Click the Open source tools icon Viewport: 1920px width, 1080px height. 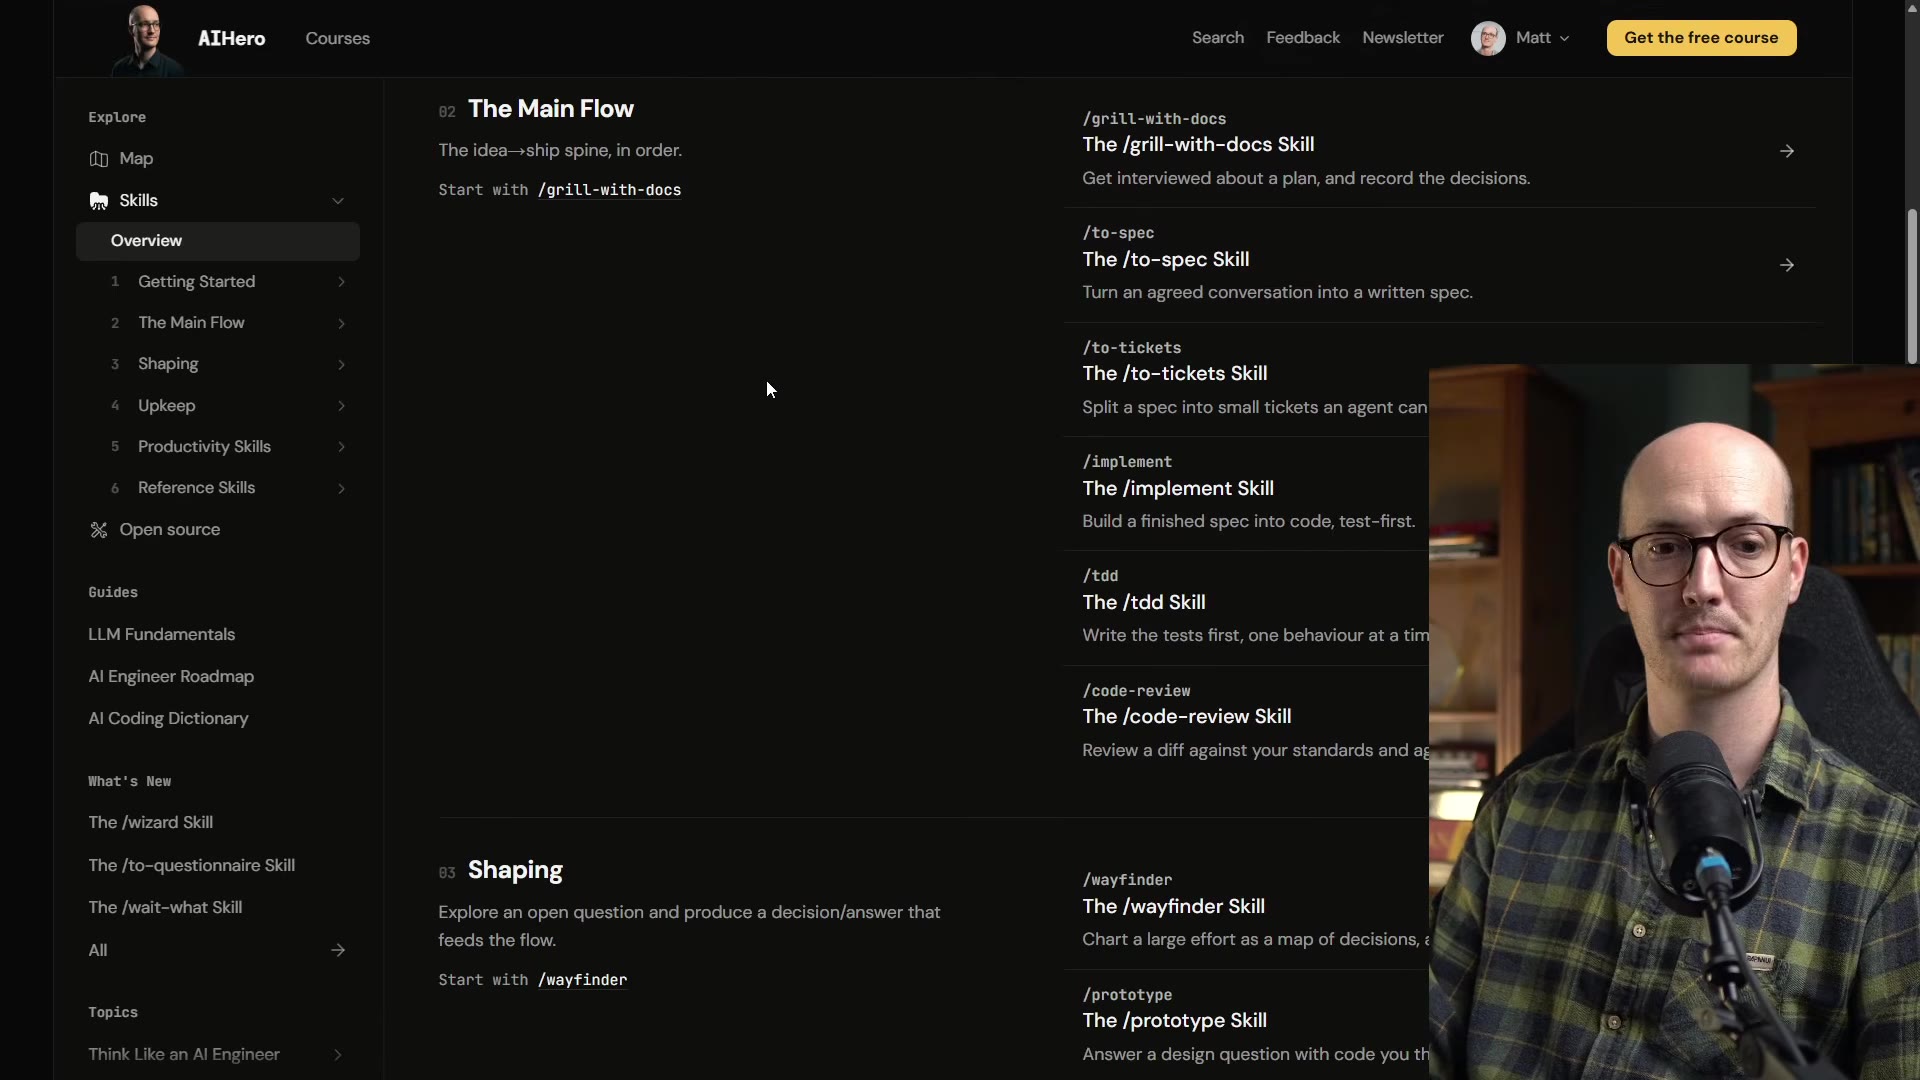98,530
